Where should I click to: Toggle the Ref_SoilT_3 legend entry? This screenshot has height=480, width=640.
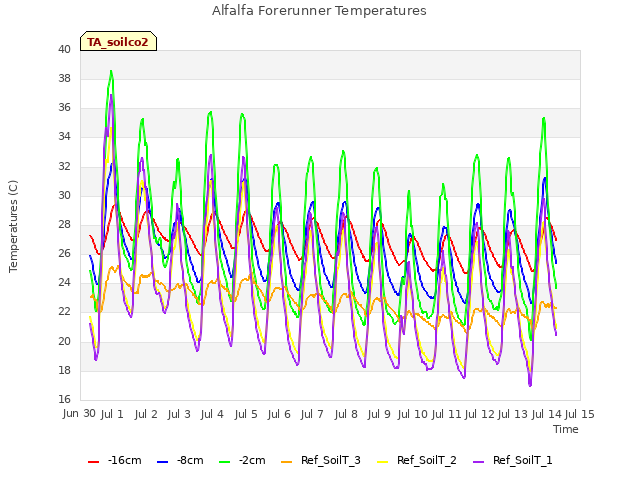321,460
